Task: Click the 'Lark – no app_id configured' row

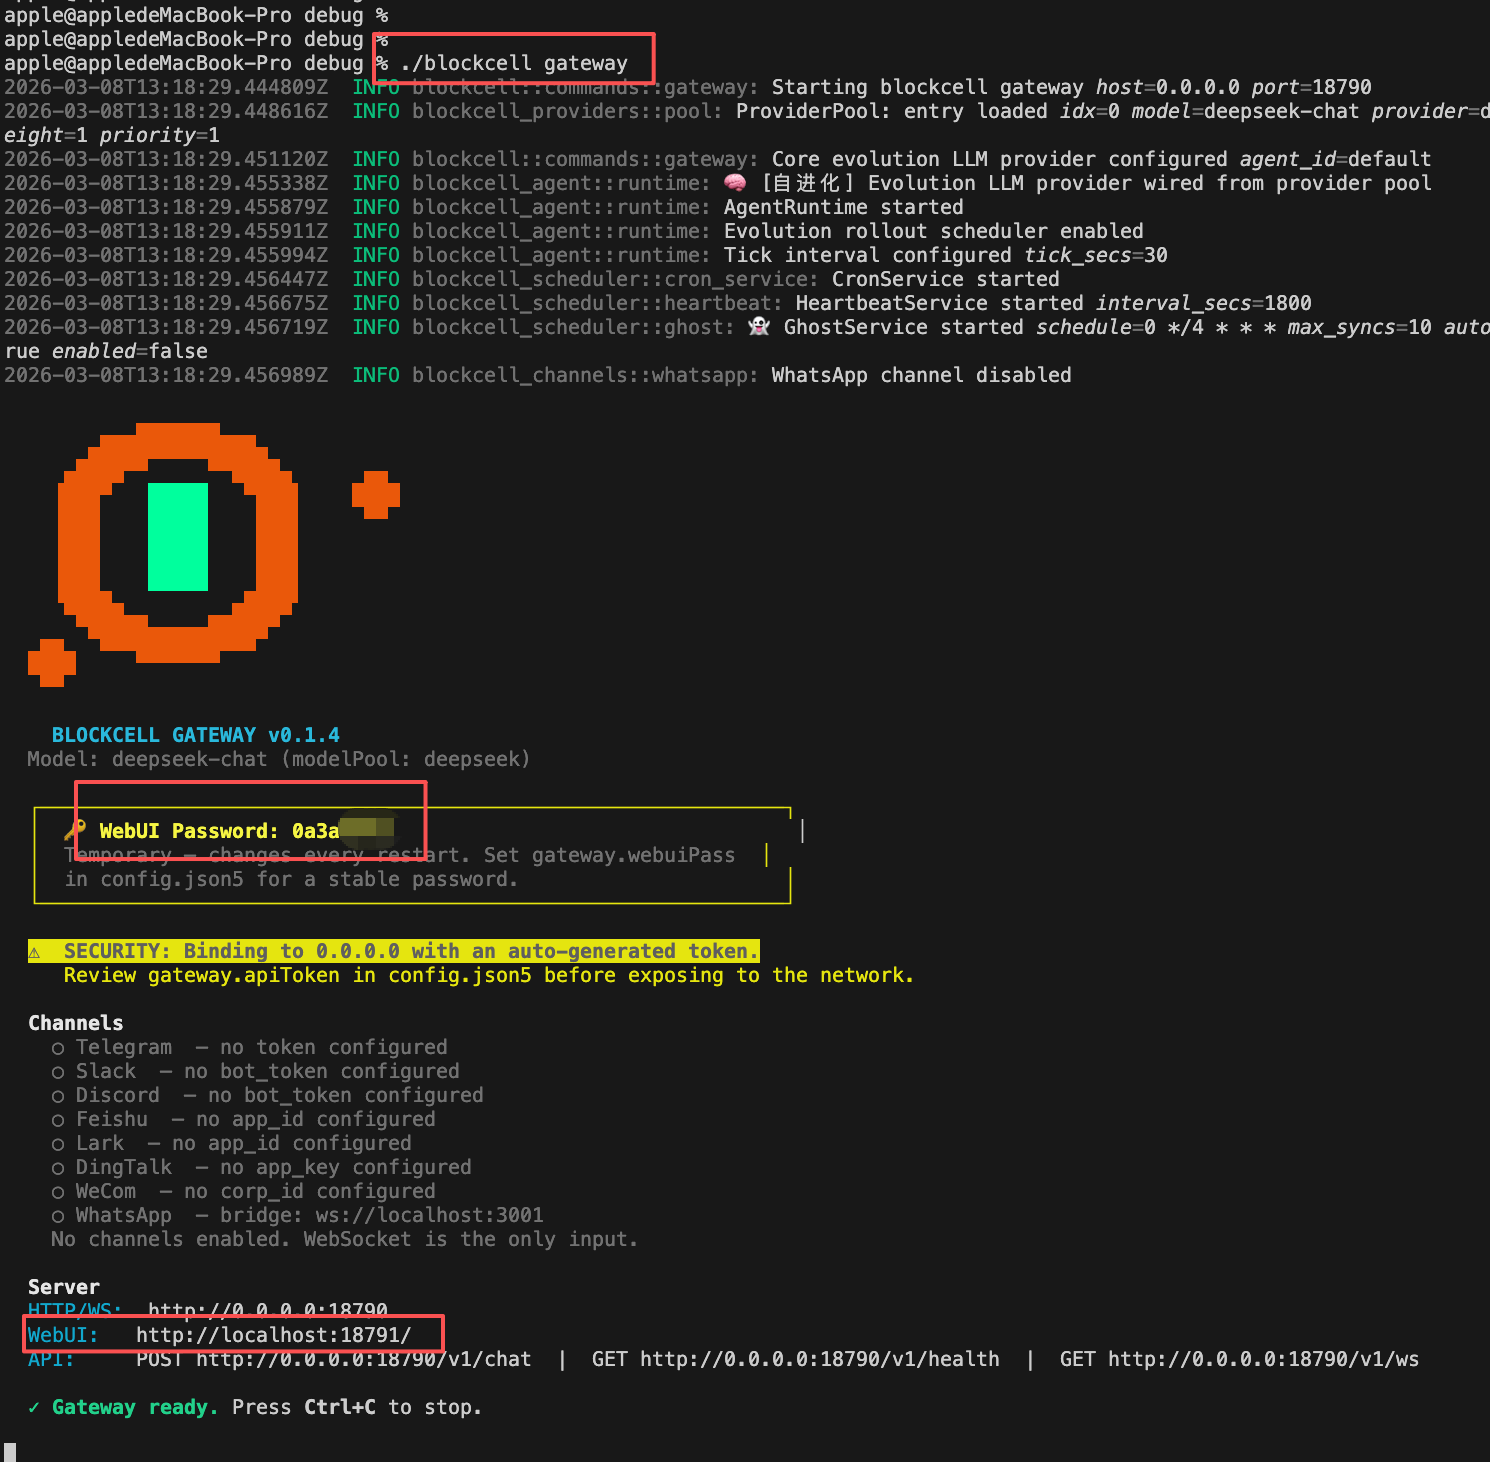Action: click(232, 1143)
